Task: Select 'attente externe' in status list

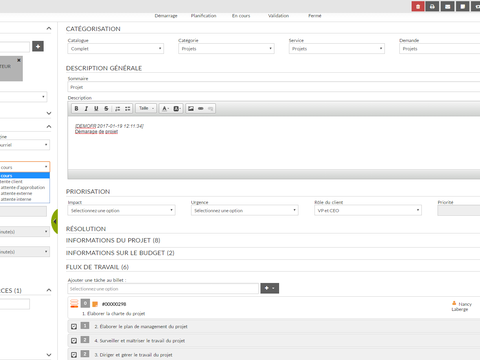Action: pyautogui.click(x=25, y=193)
